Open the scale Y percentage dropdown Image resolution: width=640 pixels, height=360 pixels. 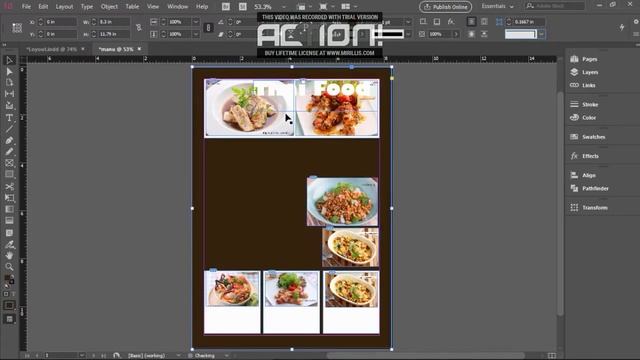[x=196, y=34]
